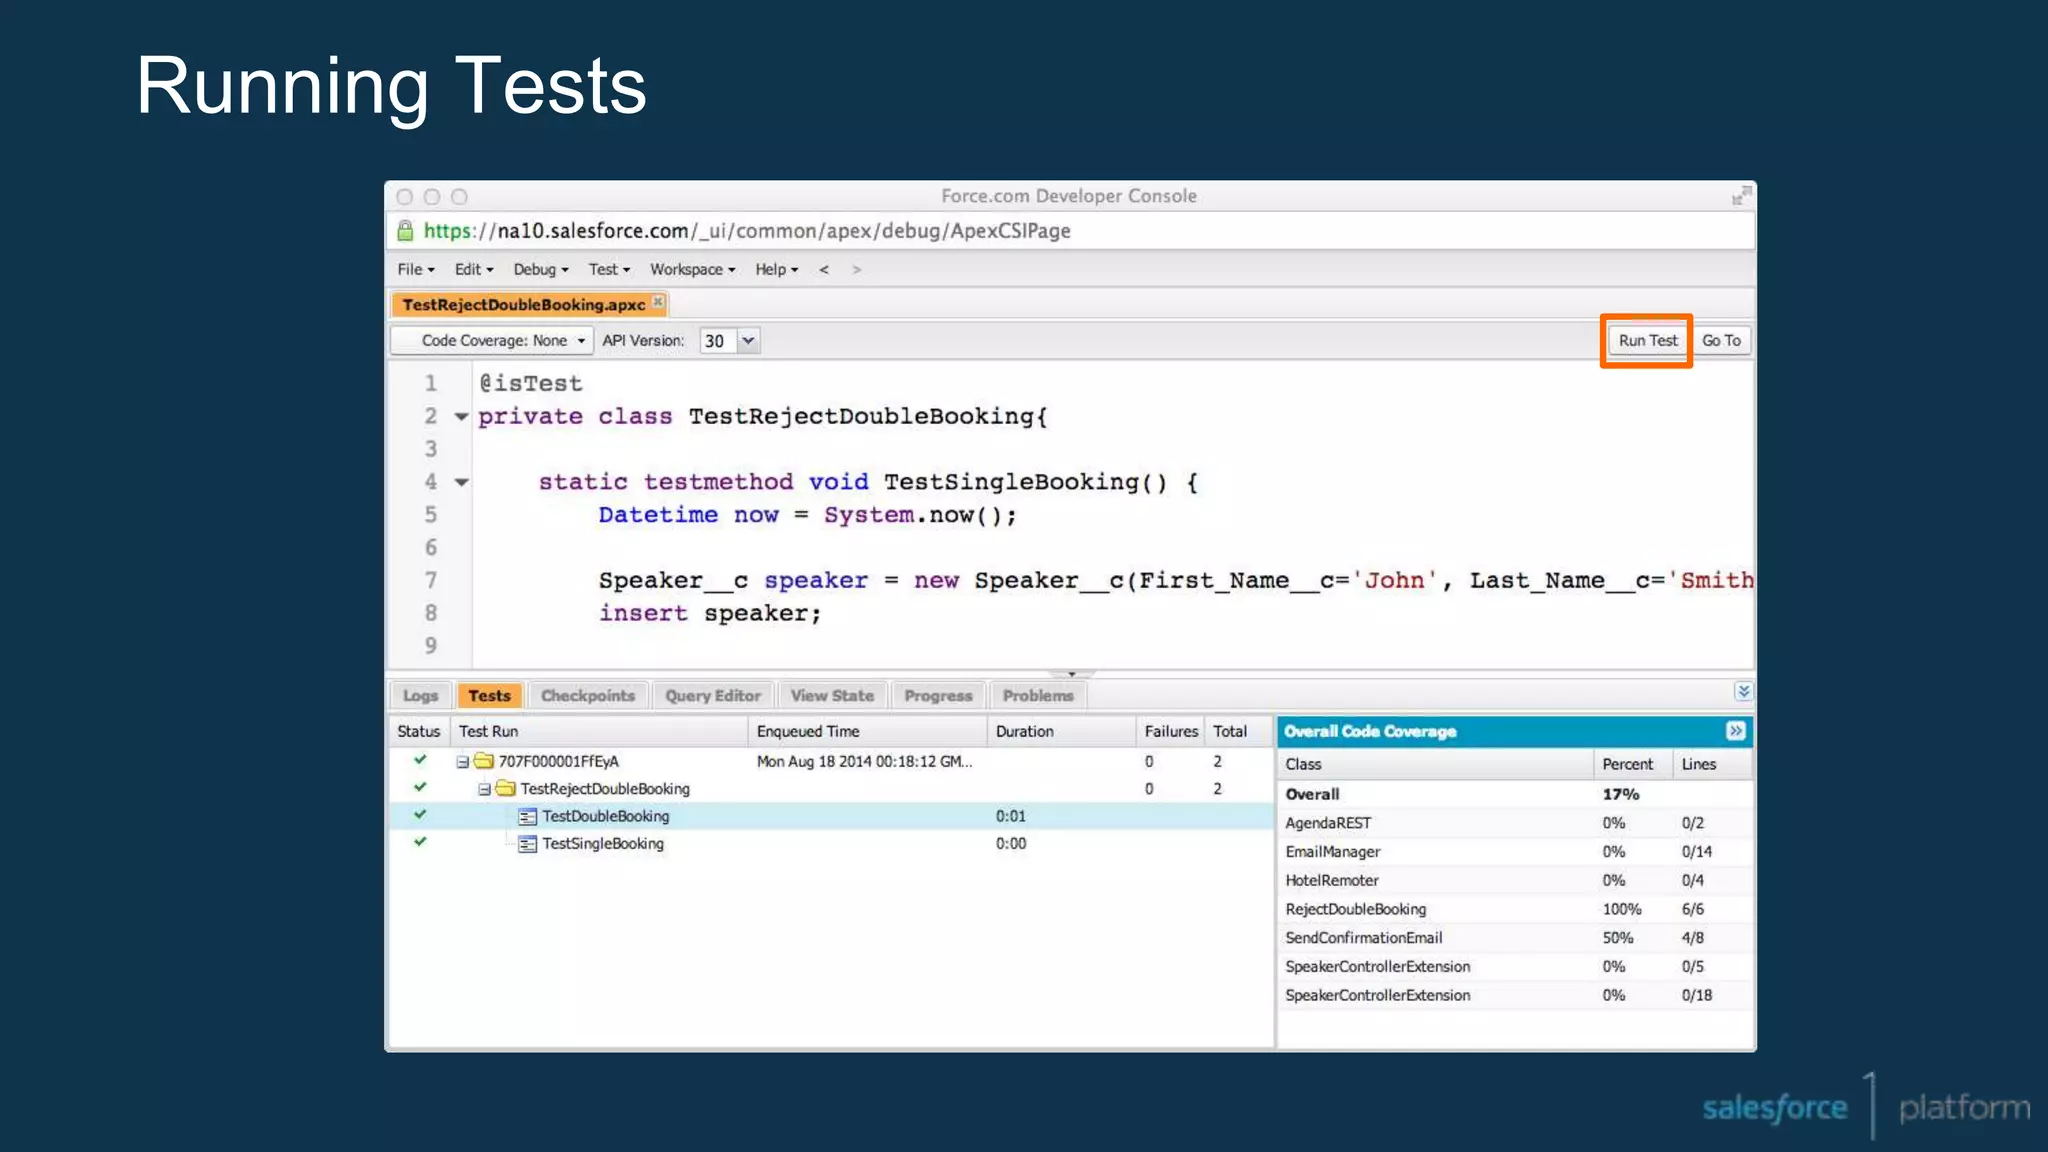Viewport: 2048px width, 1152px height.
Task: Click the panel splitter handle above the tabs
Action: tap(1071, 674)
